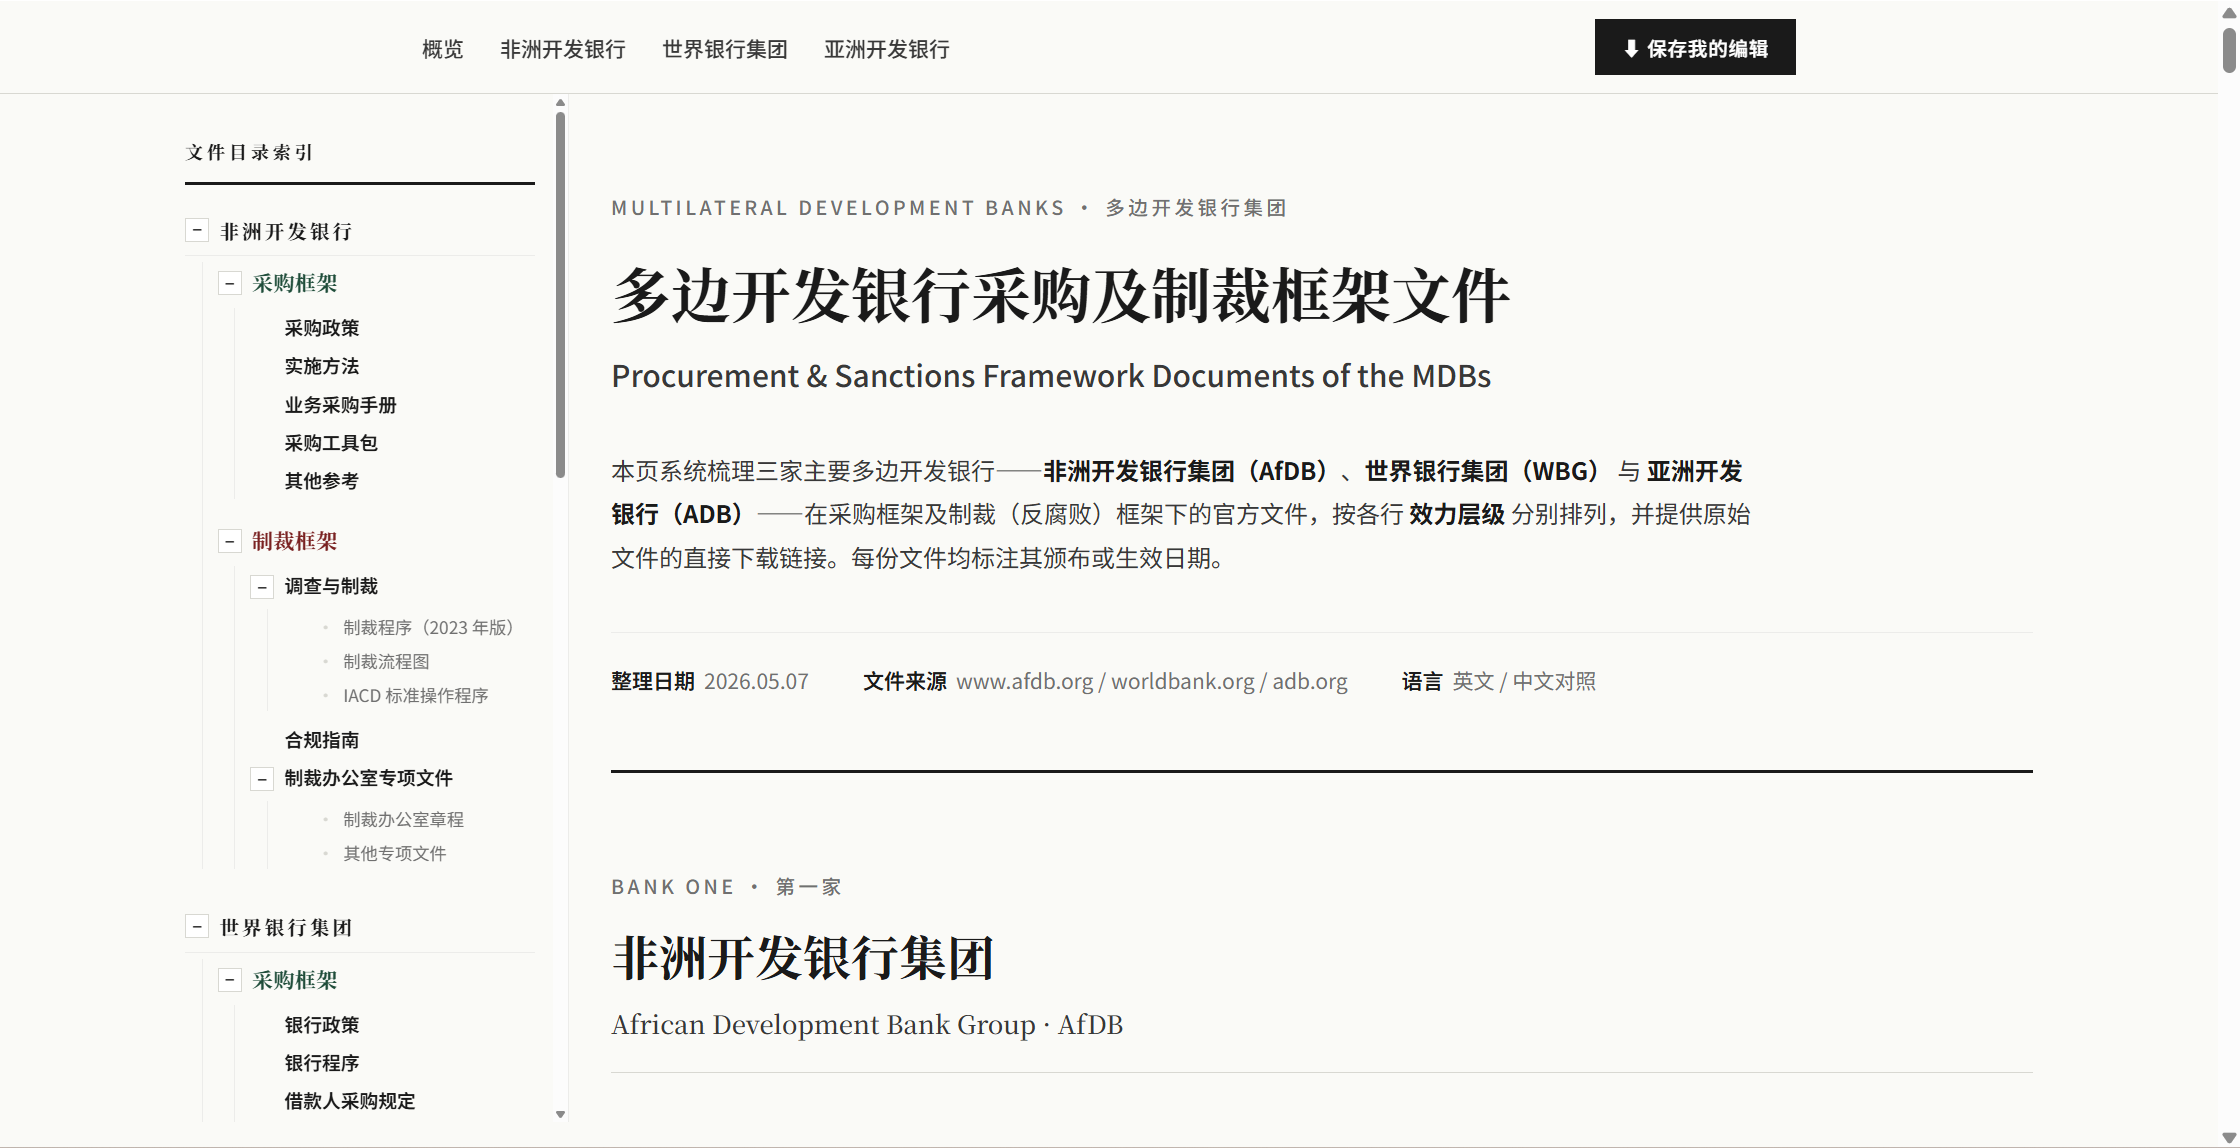Click the 英文 / 中文对照 language text
Viewport: 2240px width, 1148px height.
pyautogui.click(x=1524, y=682)
